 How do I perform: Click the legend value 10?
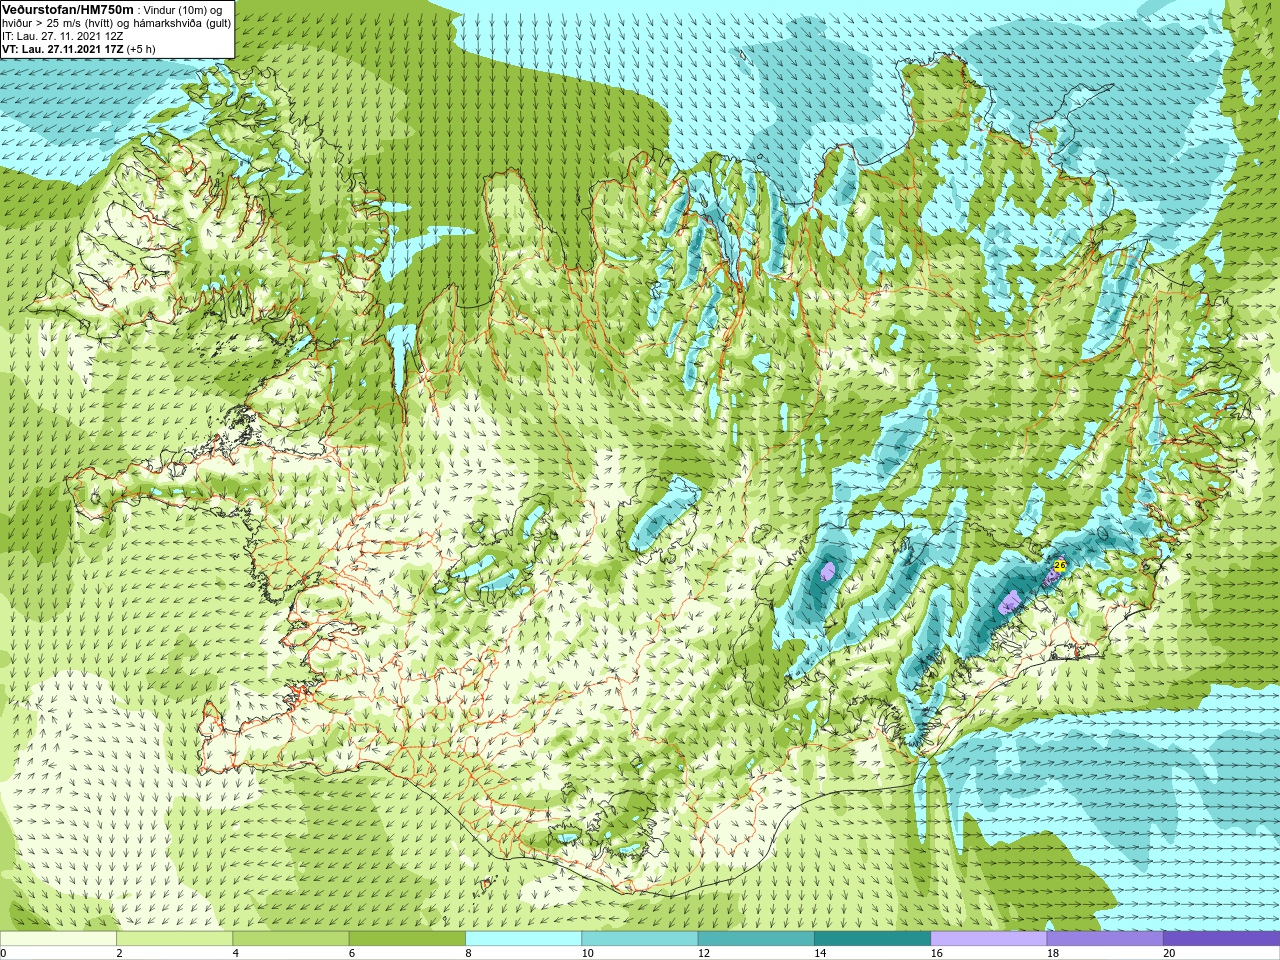tap(587, 953)
